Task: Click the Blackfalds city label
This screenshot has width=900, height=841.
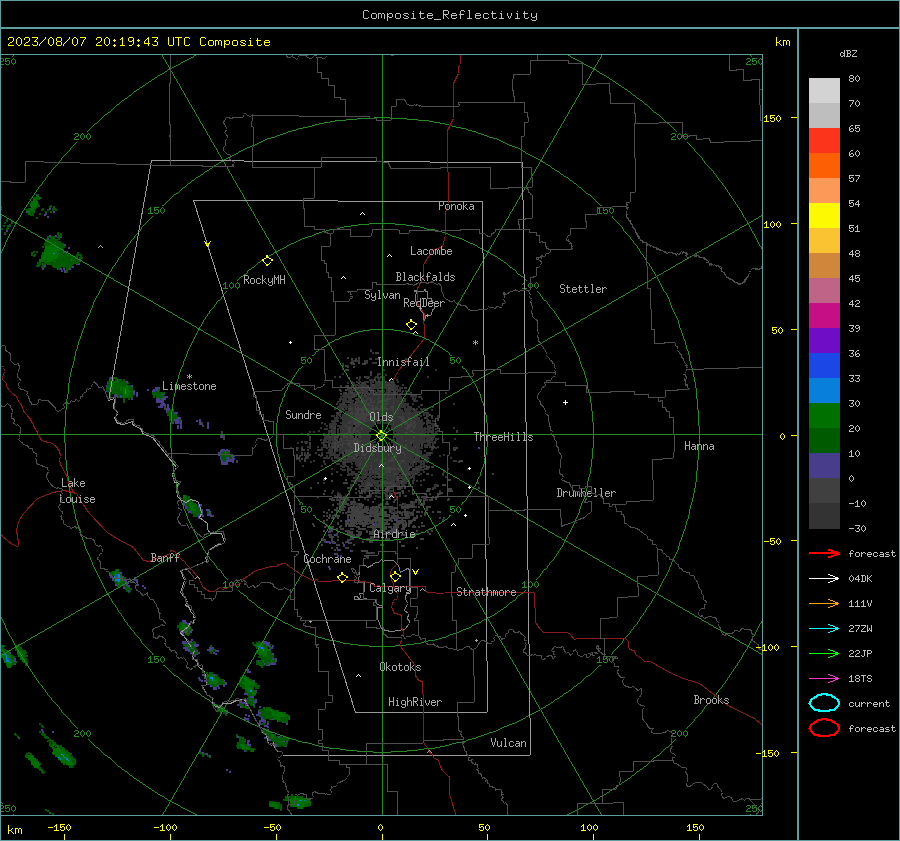Action: 425,277
